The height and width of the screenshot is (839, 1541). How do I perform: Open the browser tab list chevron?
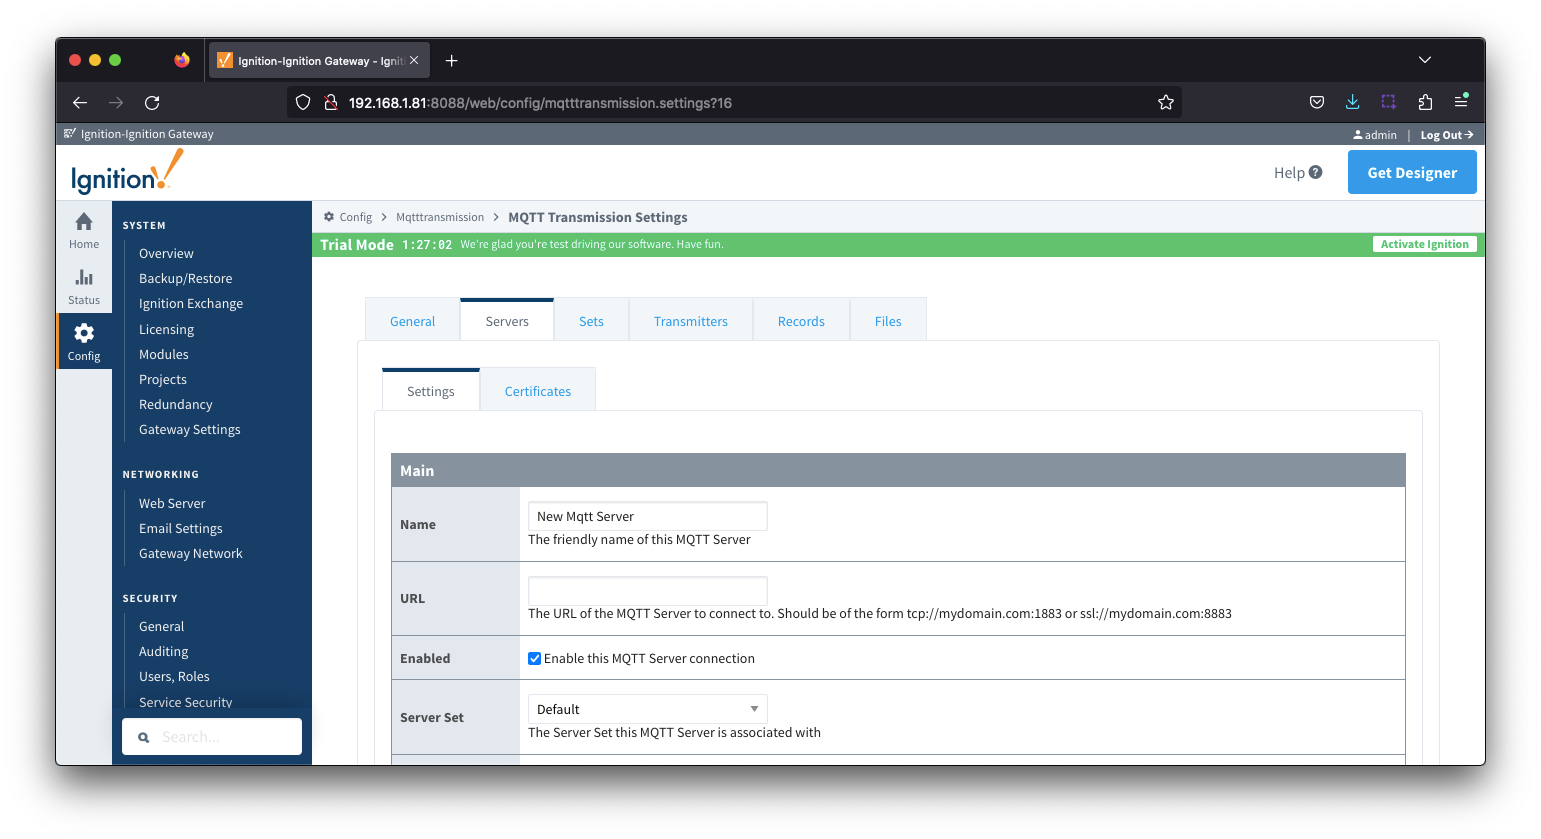1425,60
